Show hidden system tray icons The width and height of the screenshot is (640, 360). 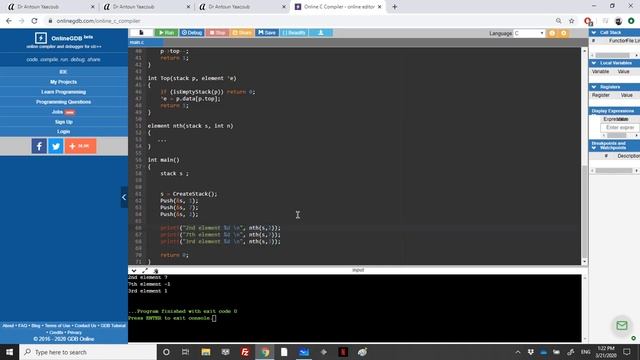(x=518, y=352)
